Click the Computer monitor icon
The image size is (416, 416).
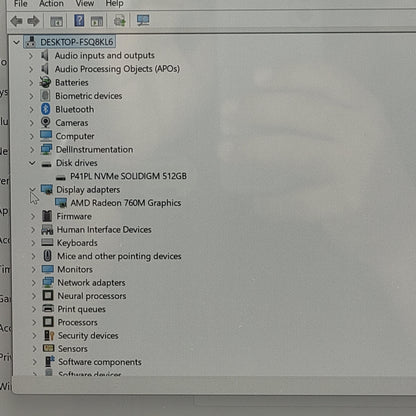[x=46, y=136]
